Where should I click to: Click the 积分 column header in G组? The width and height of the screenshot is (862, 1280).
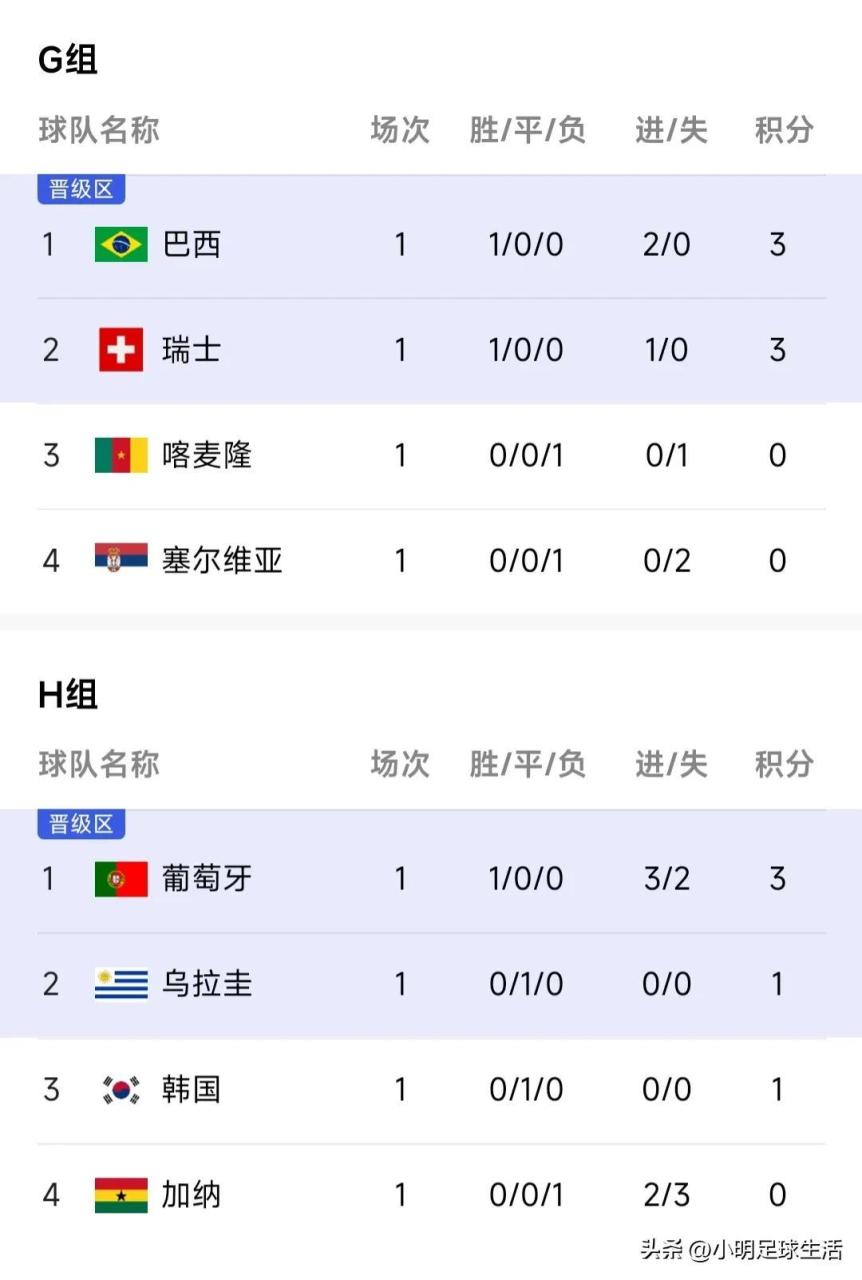pyautogui.click(x=784, y=130)
